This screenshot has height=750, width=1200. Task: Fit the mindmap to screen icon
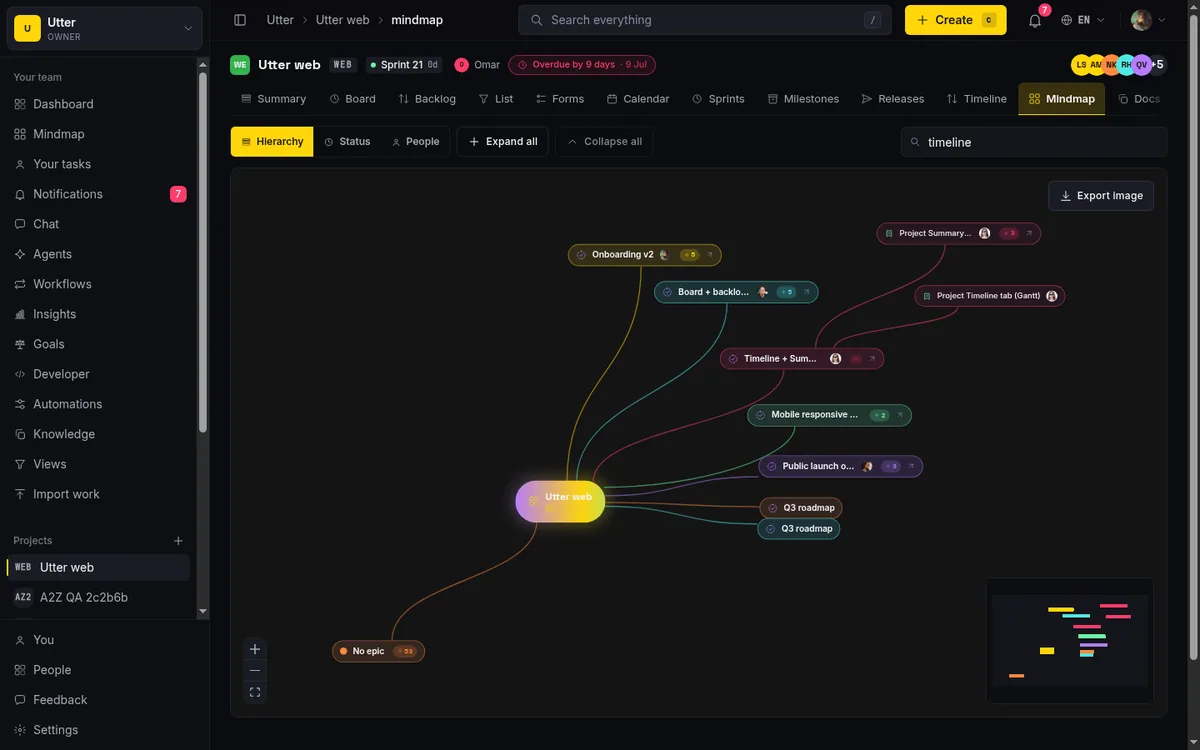(255, 692)
